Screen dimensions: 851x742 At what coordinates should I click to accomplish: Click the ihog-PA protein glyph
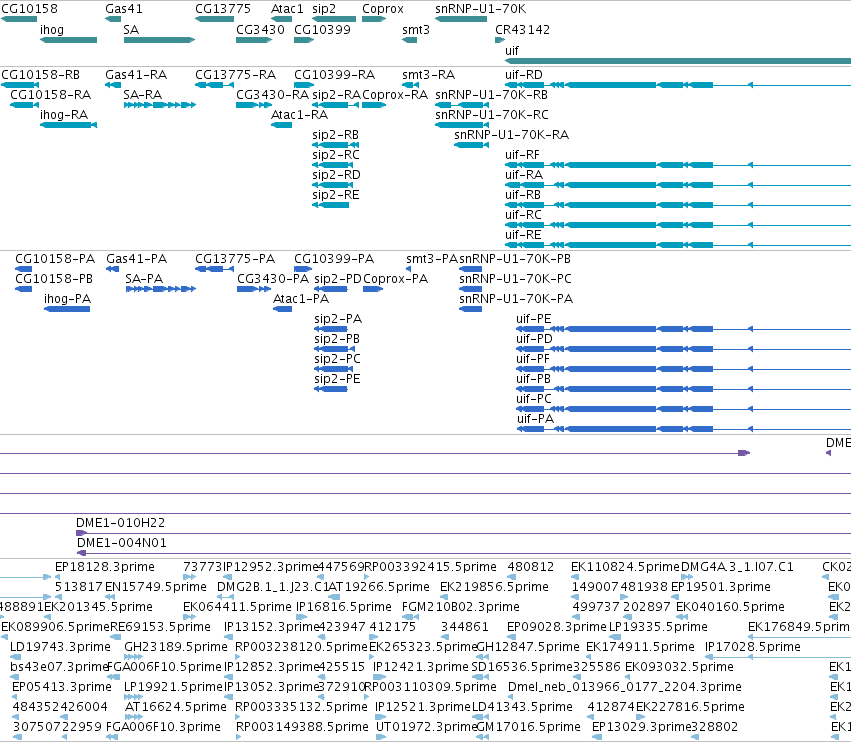tap(67, 309)
